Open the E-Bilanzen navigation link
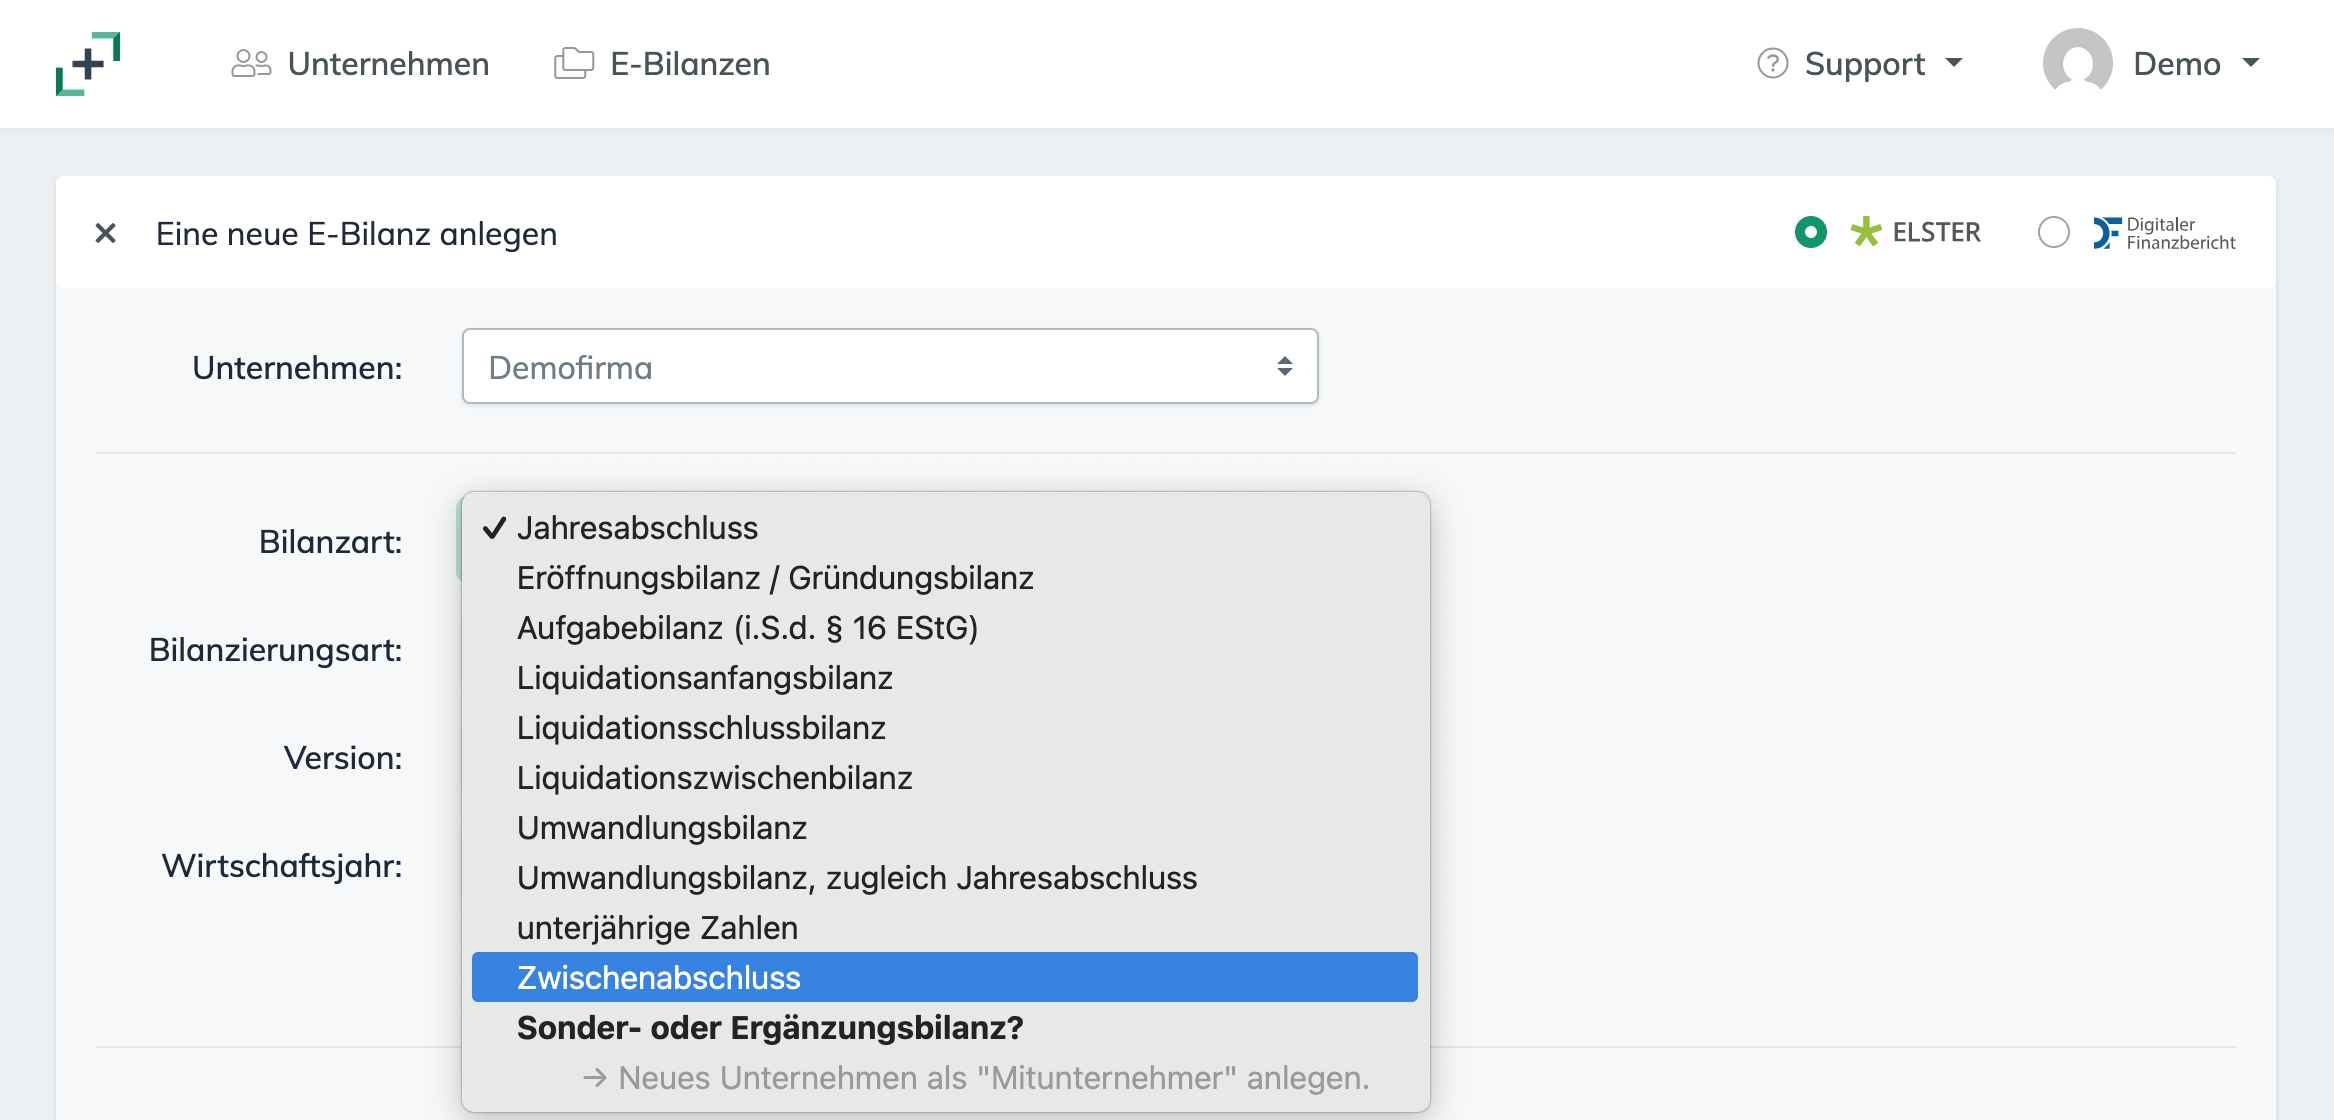This screenshot has width=2334, height=1120. coord(690,64)
